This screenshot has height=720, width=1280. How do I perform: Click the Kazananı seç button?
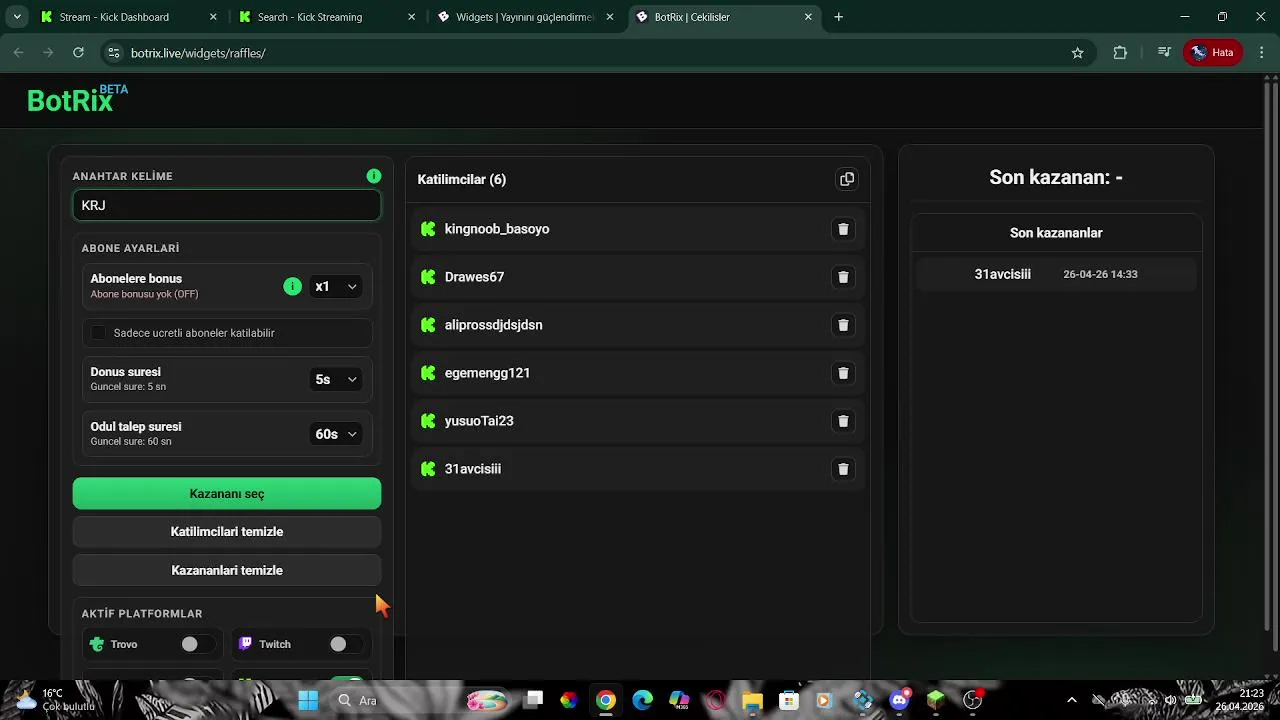tap(227, 494)
